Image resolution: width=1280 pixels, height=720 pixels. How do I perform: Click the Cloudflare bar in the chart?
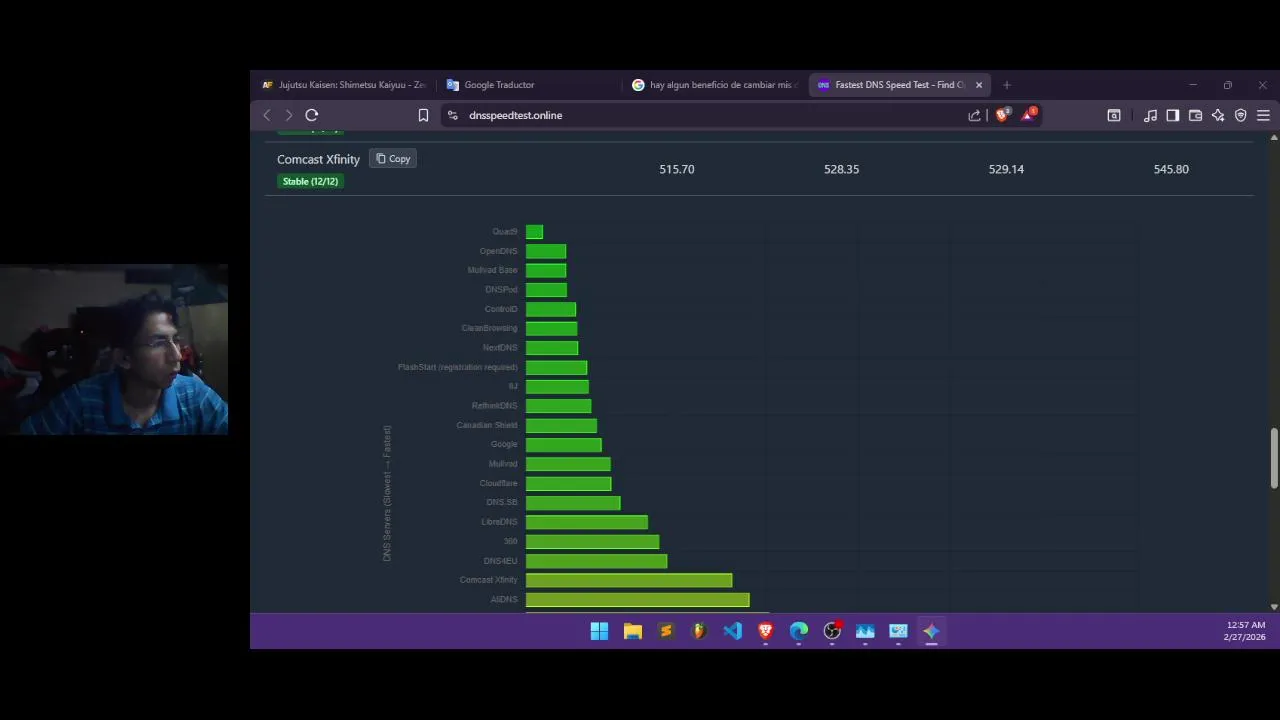pyautogui.click(x=568, y=484)
